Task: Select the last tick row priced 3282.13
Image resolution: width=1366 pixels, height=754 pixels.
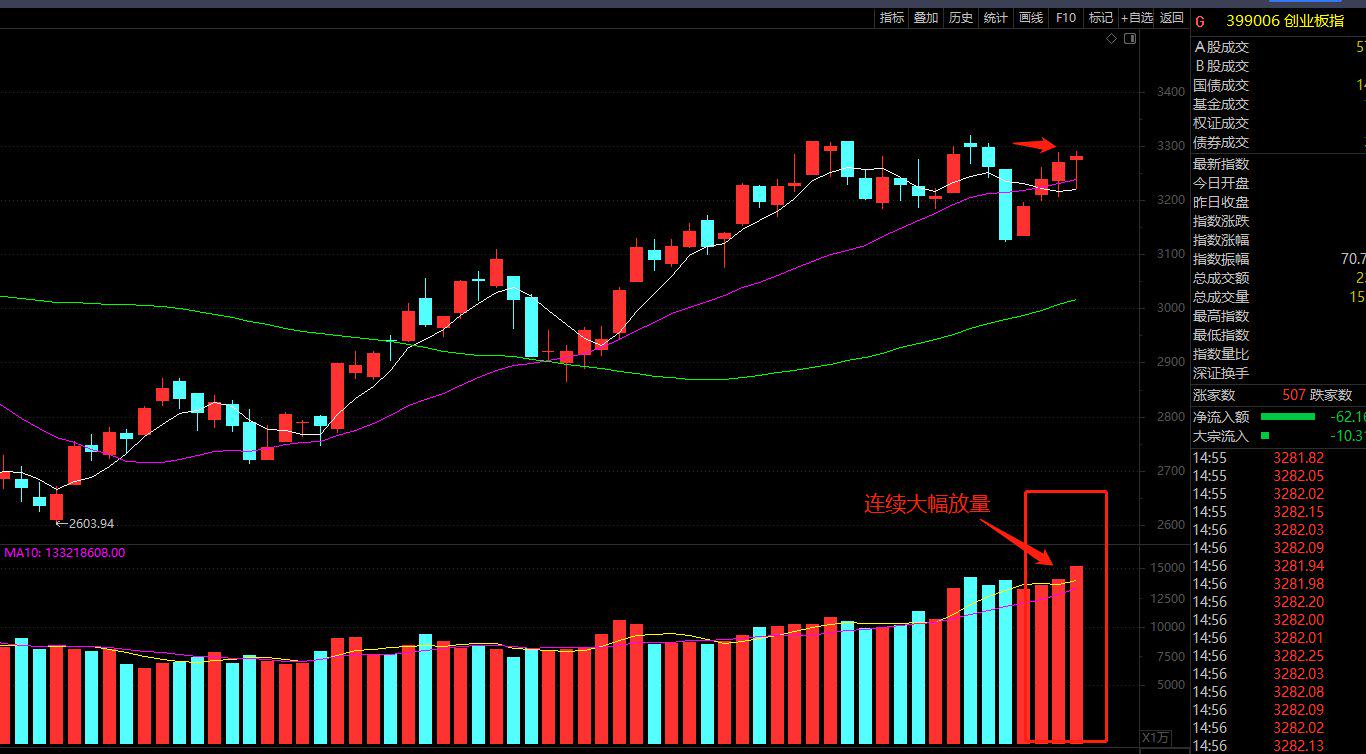Action: click(1278, 746)
